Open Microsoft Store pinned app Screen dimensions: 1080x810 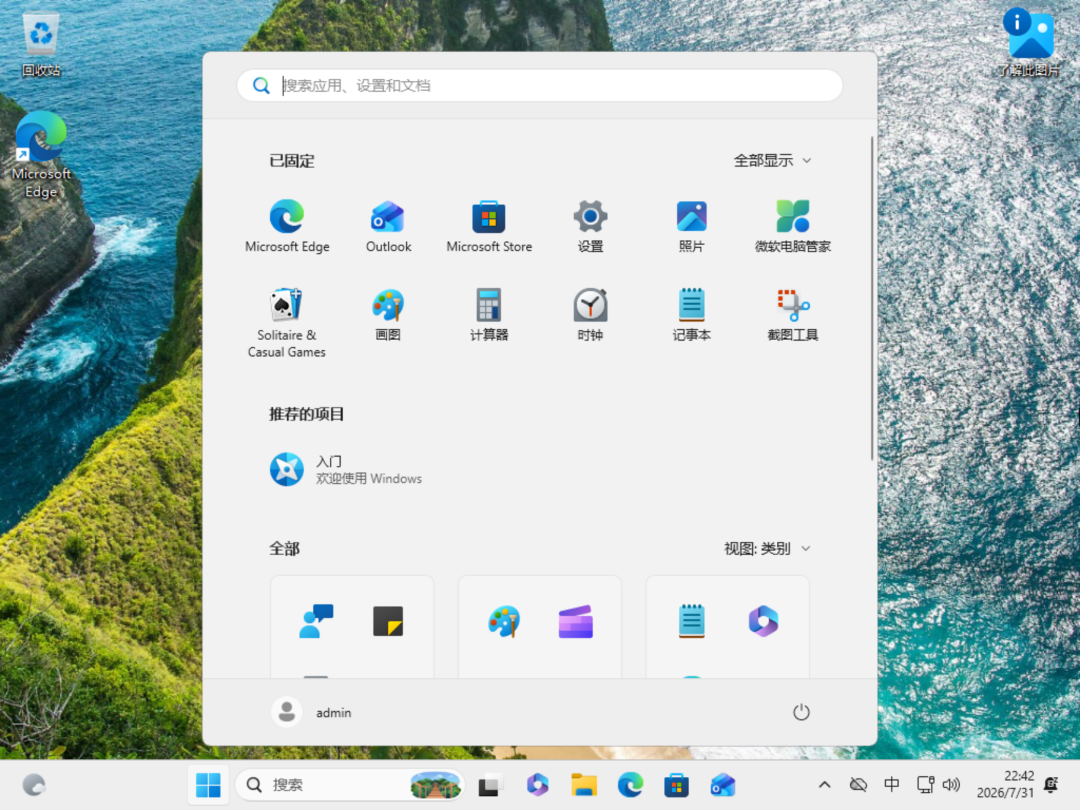pos(489,227)
